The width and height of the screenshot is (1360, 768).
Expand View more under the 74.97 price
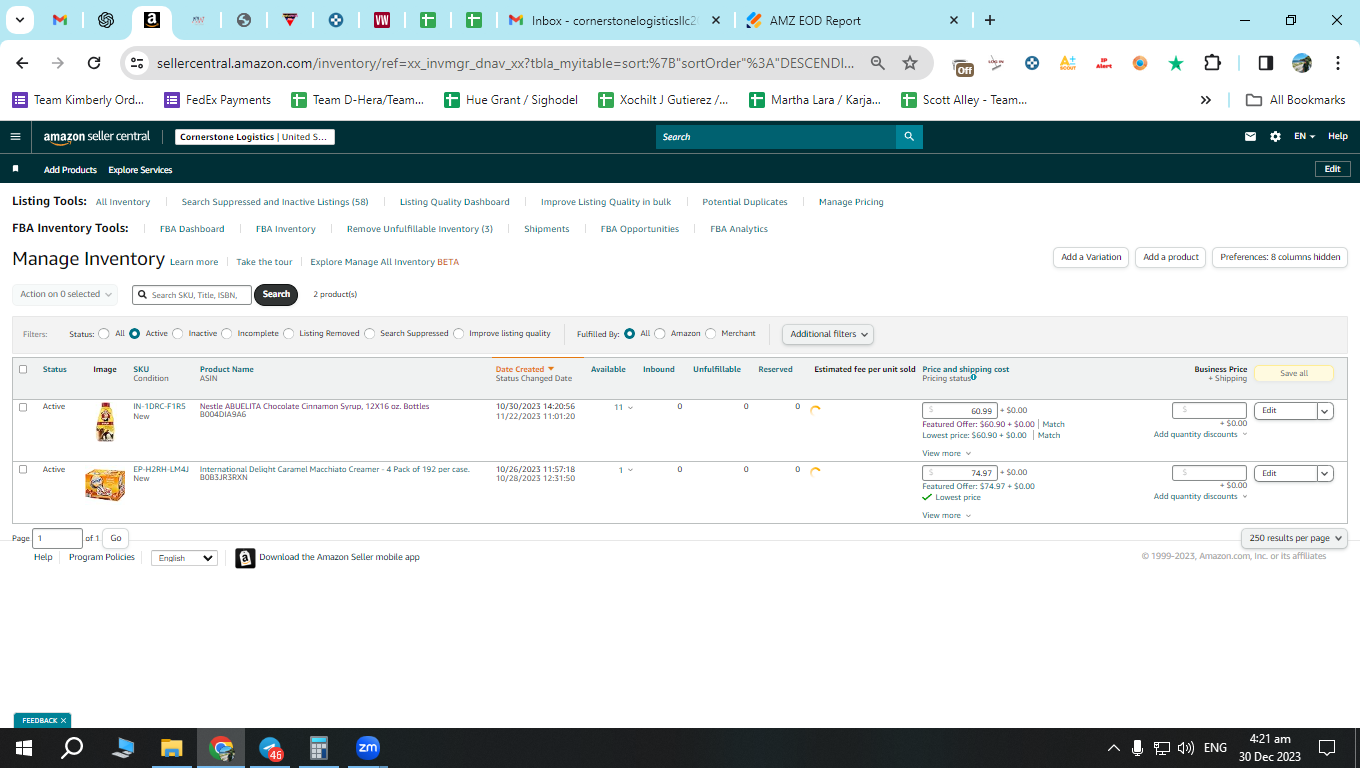(x=946, y=515)
